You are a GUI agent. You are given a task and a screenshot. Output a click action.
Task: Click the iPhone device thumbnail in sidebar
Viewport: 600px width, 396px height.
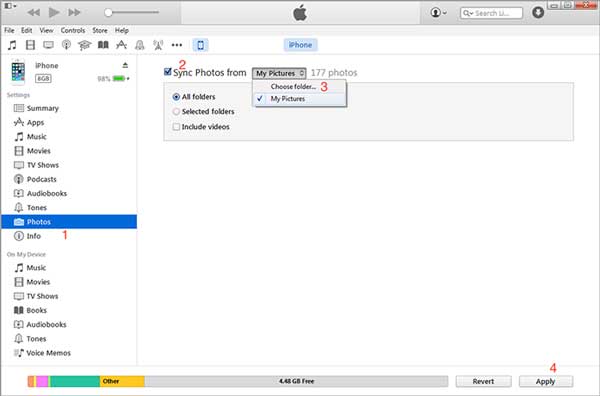pos(18,72)
